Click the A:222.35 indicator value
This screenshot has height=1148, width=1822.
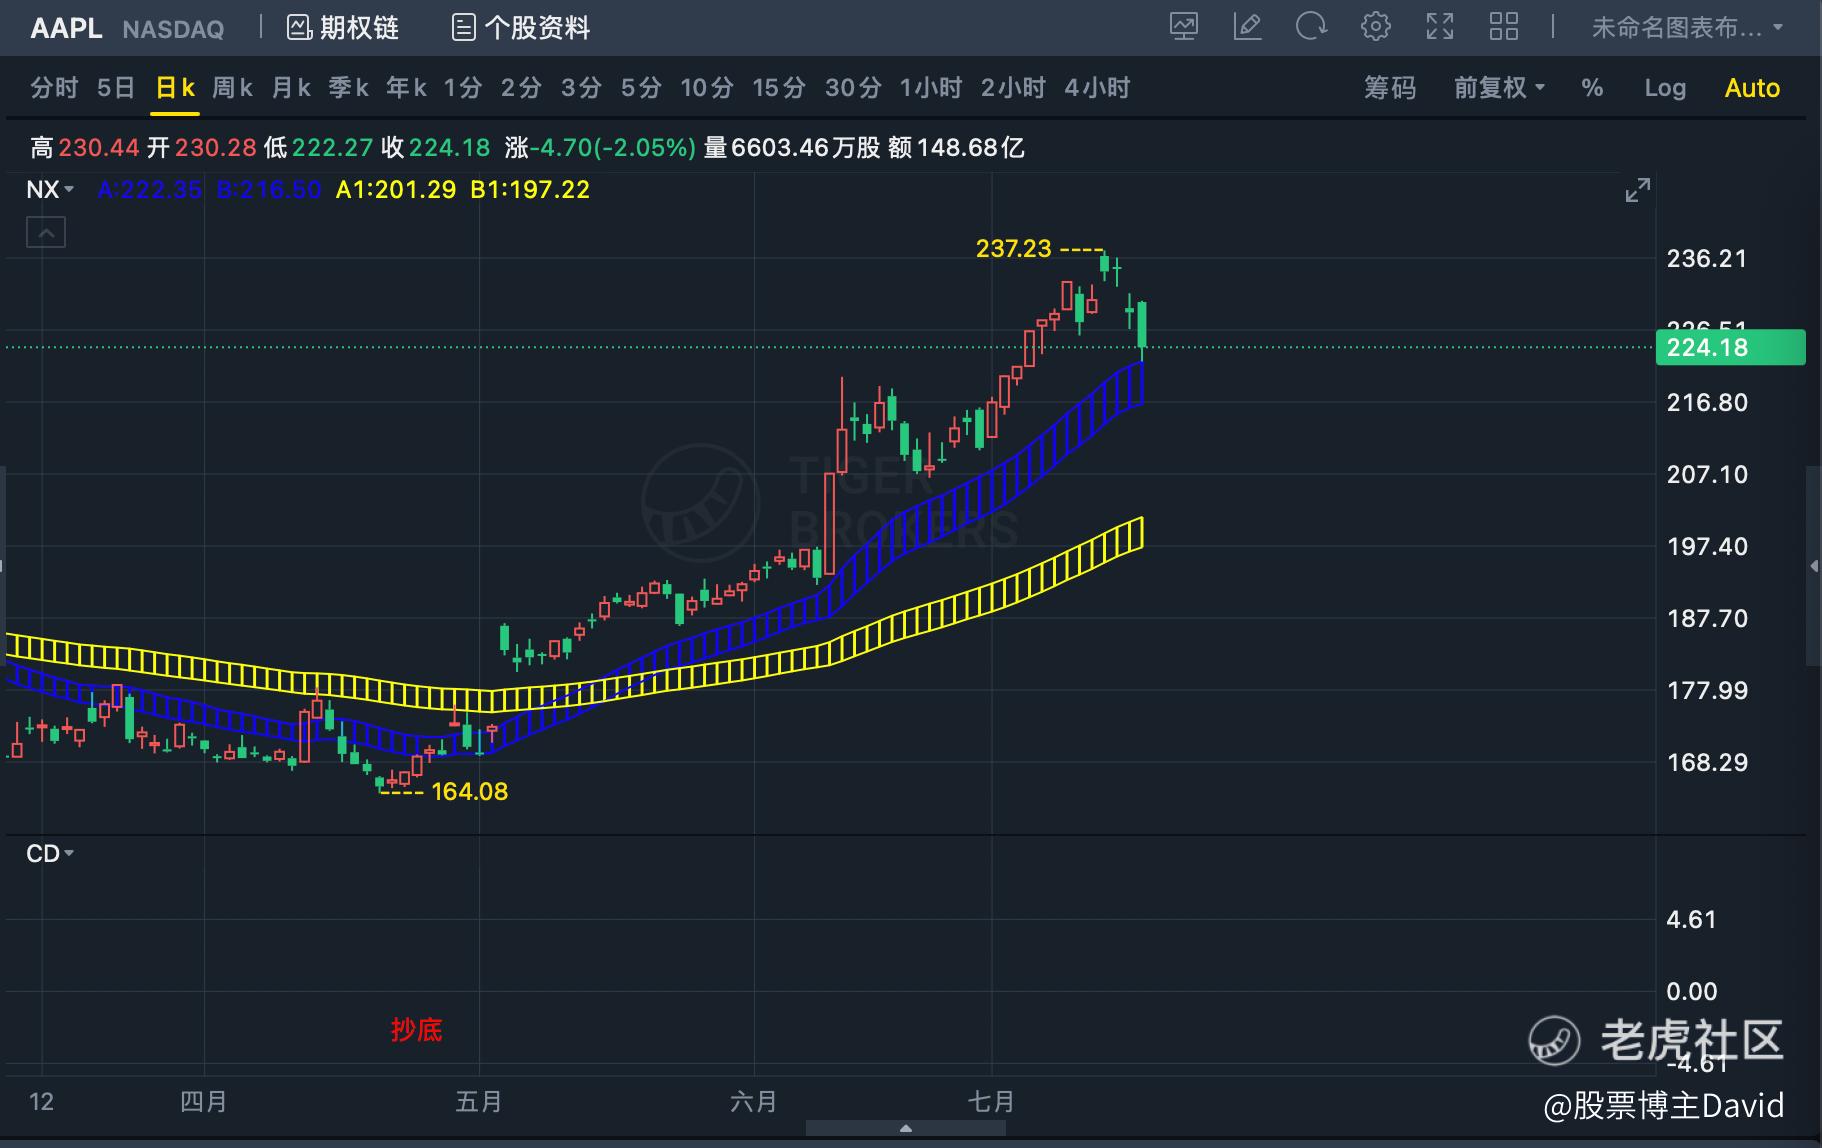click(x=150, y=189)
